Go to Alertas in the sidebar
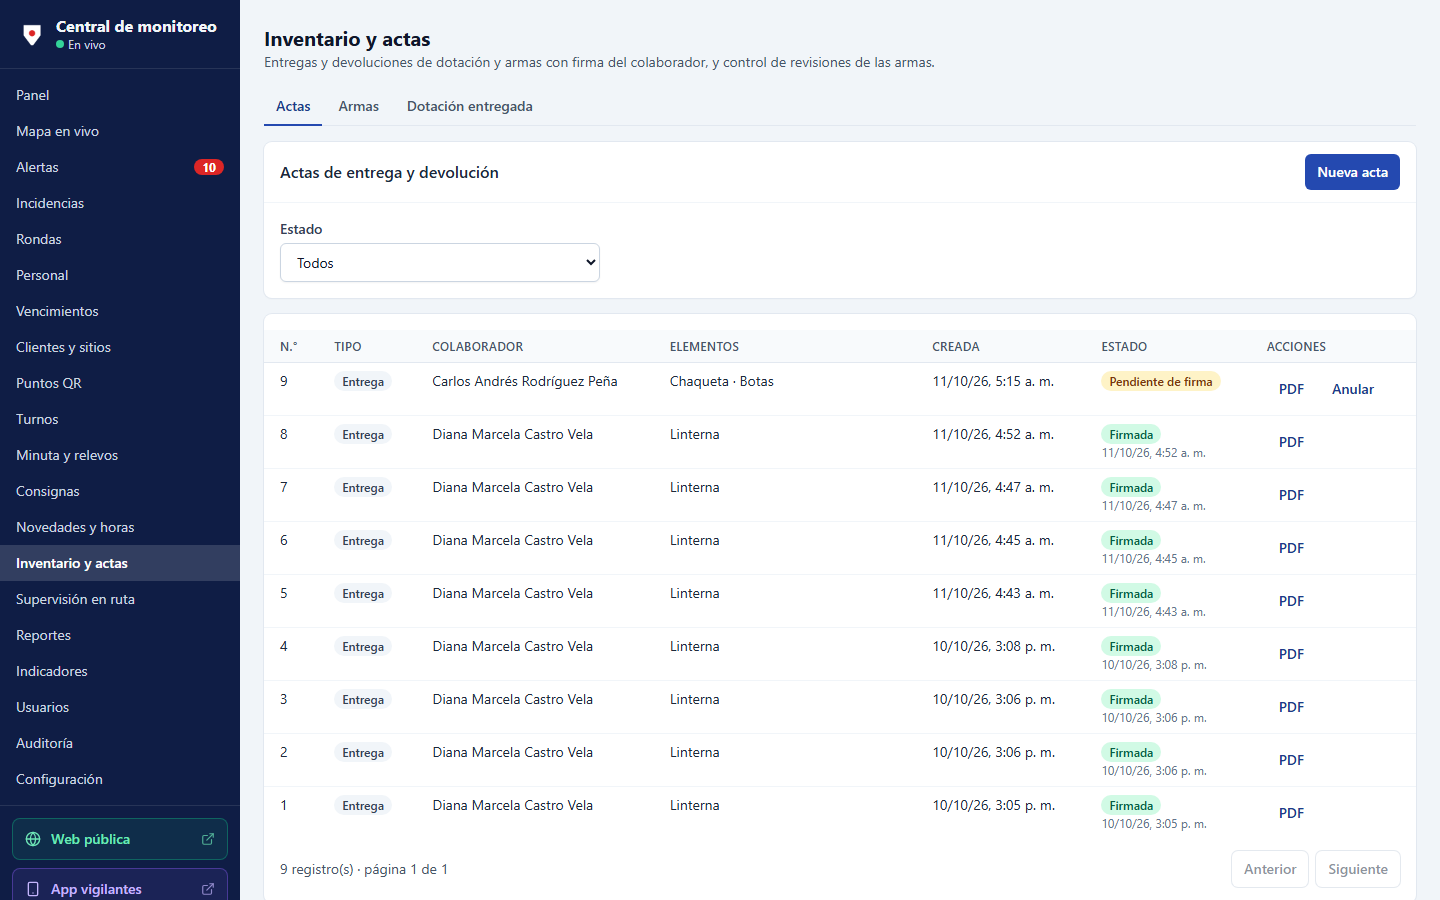 click(120, 167)
